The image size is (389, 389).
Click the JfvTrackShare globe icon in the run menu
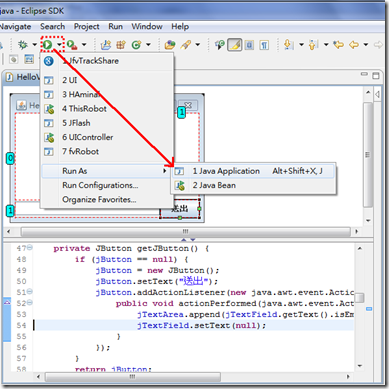point(49,61)
